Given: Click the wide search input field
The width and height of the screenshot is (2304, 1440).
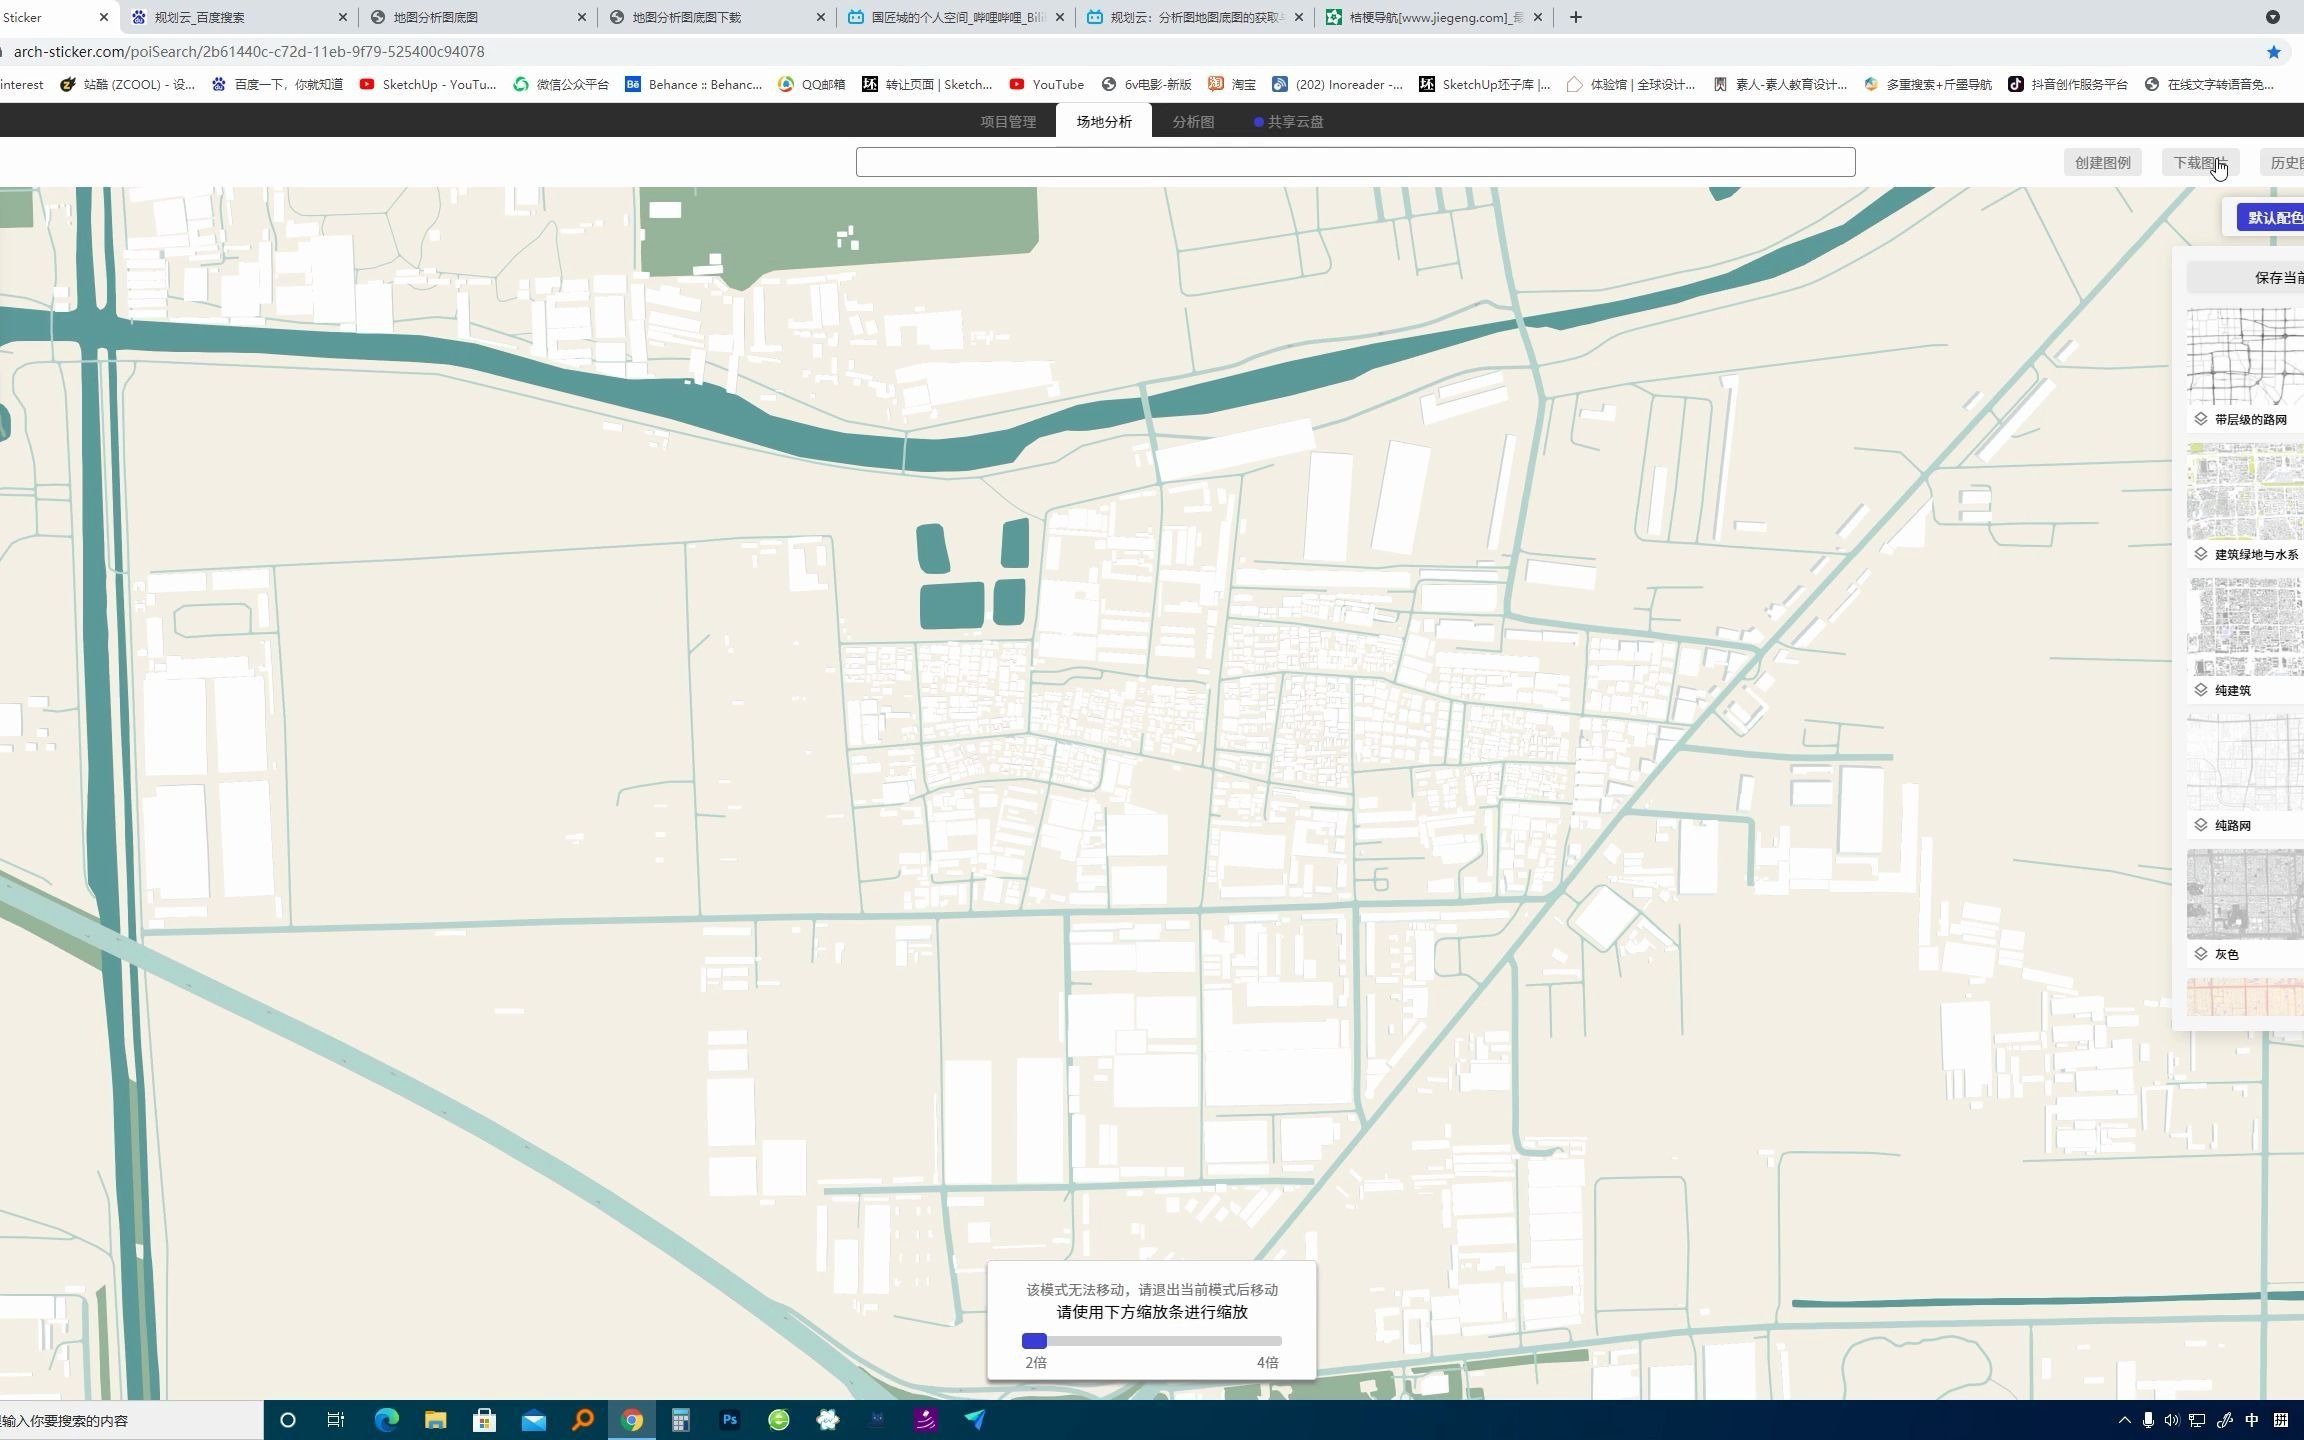Looking at the screenshot, I should click(1355, 162).
